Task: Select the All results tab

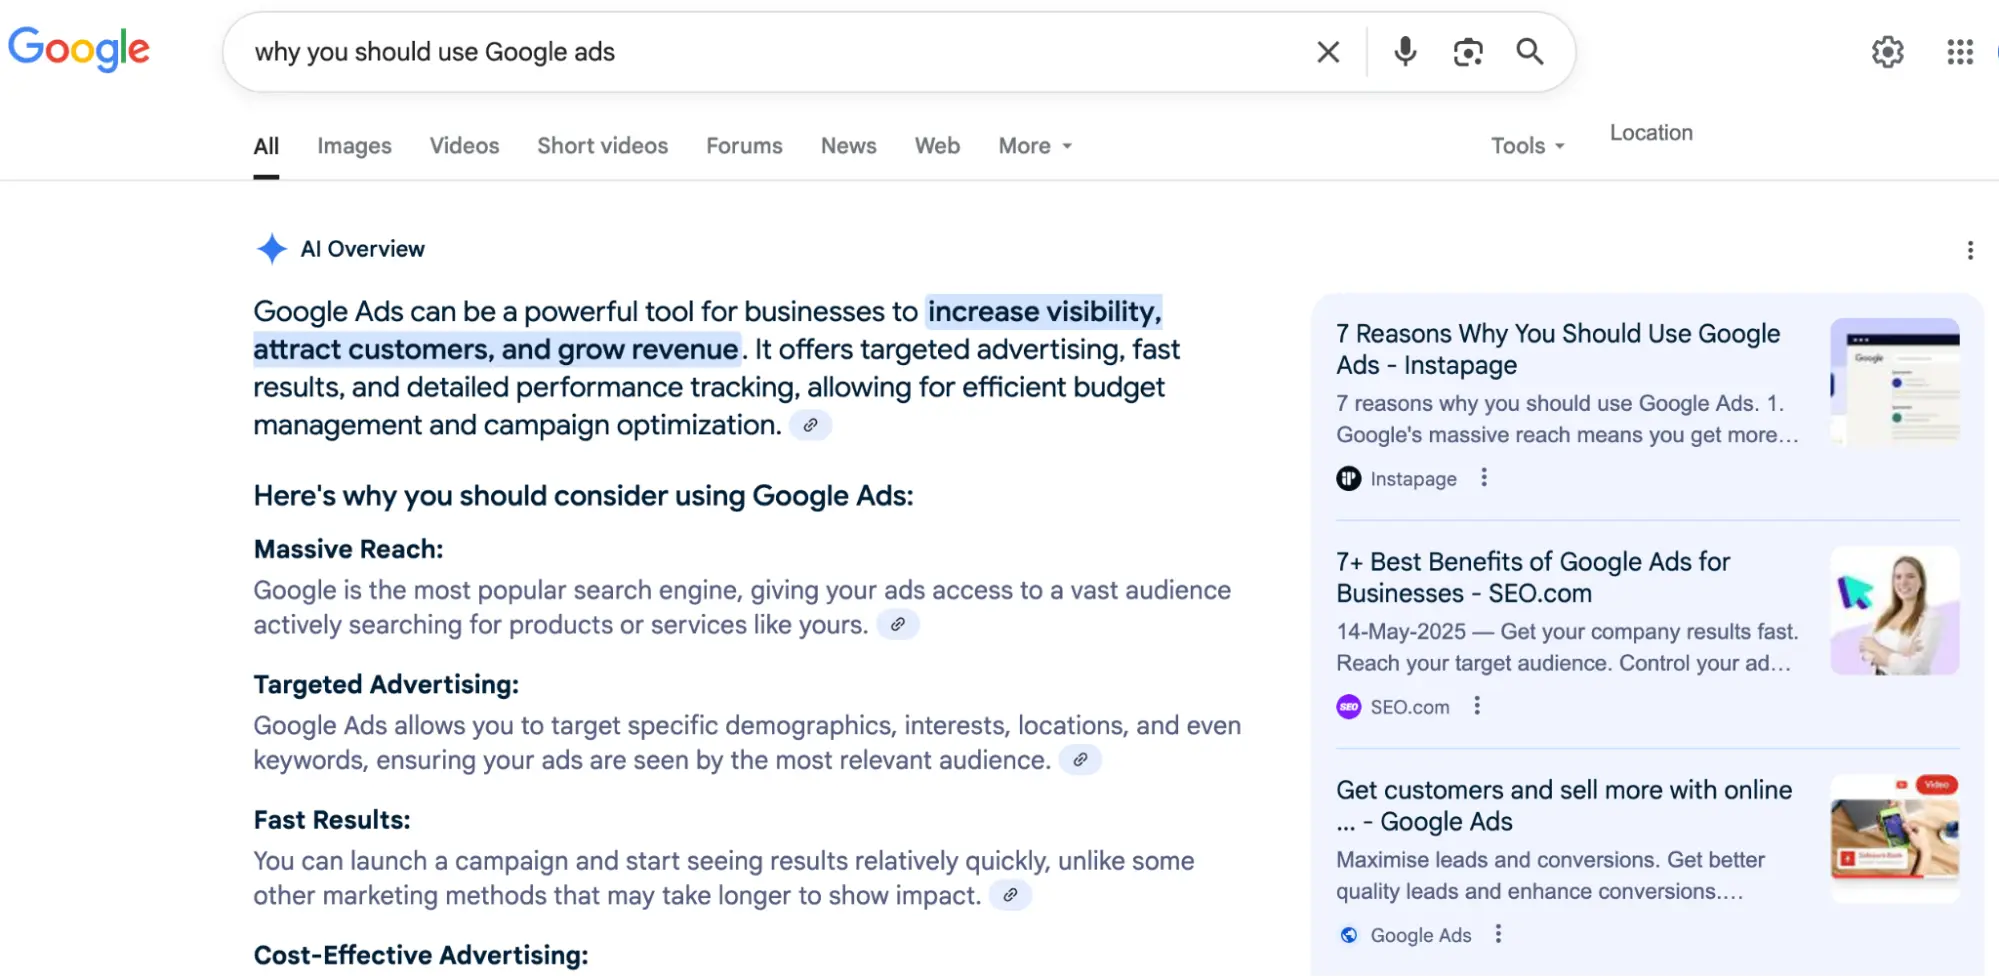Action: pyautogui.click(x=266, y=146)
